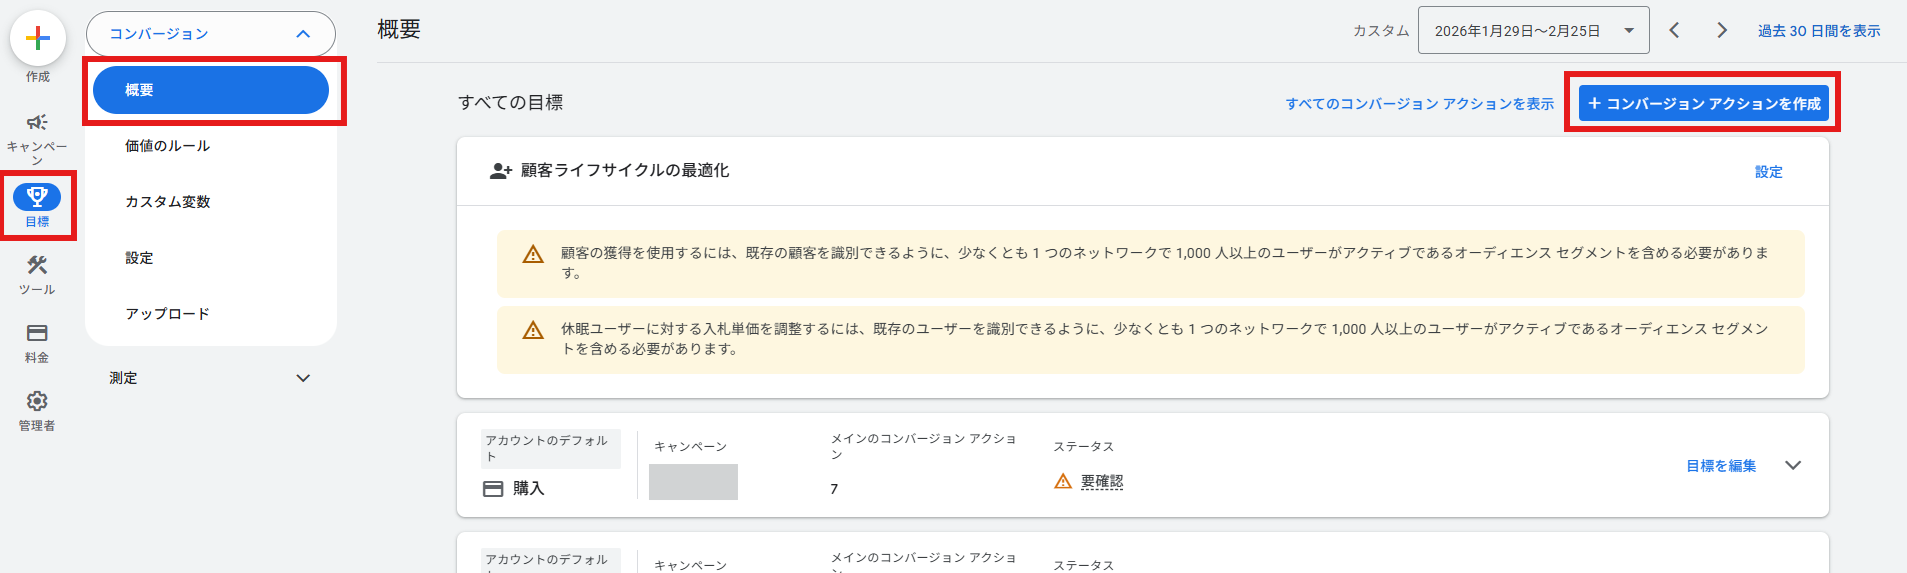The height and width of the screenshot is (573, 1907).
Task: Open Admin via the gear icon
Action: click(37, 401)
